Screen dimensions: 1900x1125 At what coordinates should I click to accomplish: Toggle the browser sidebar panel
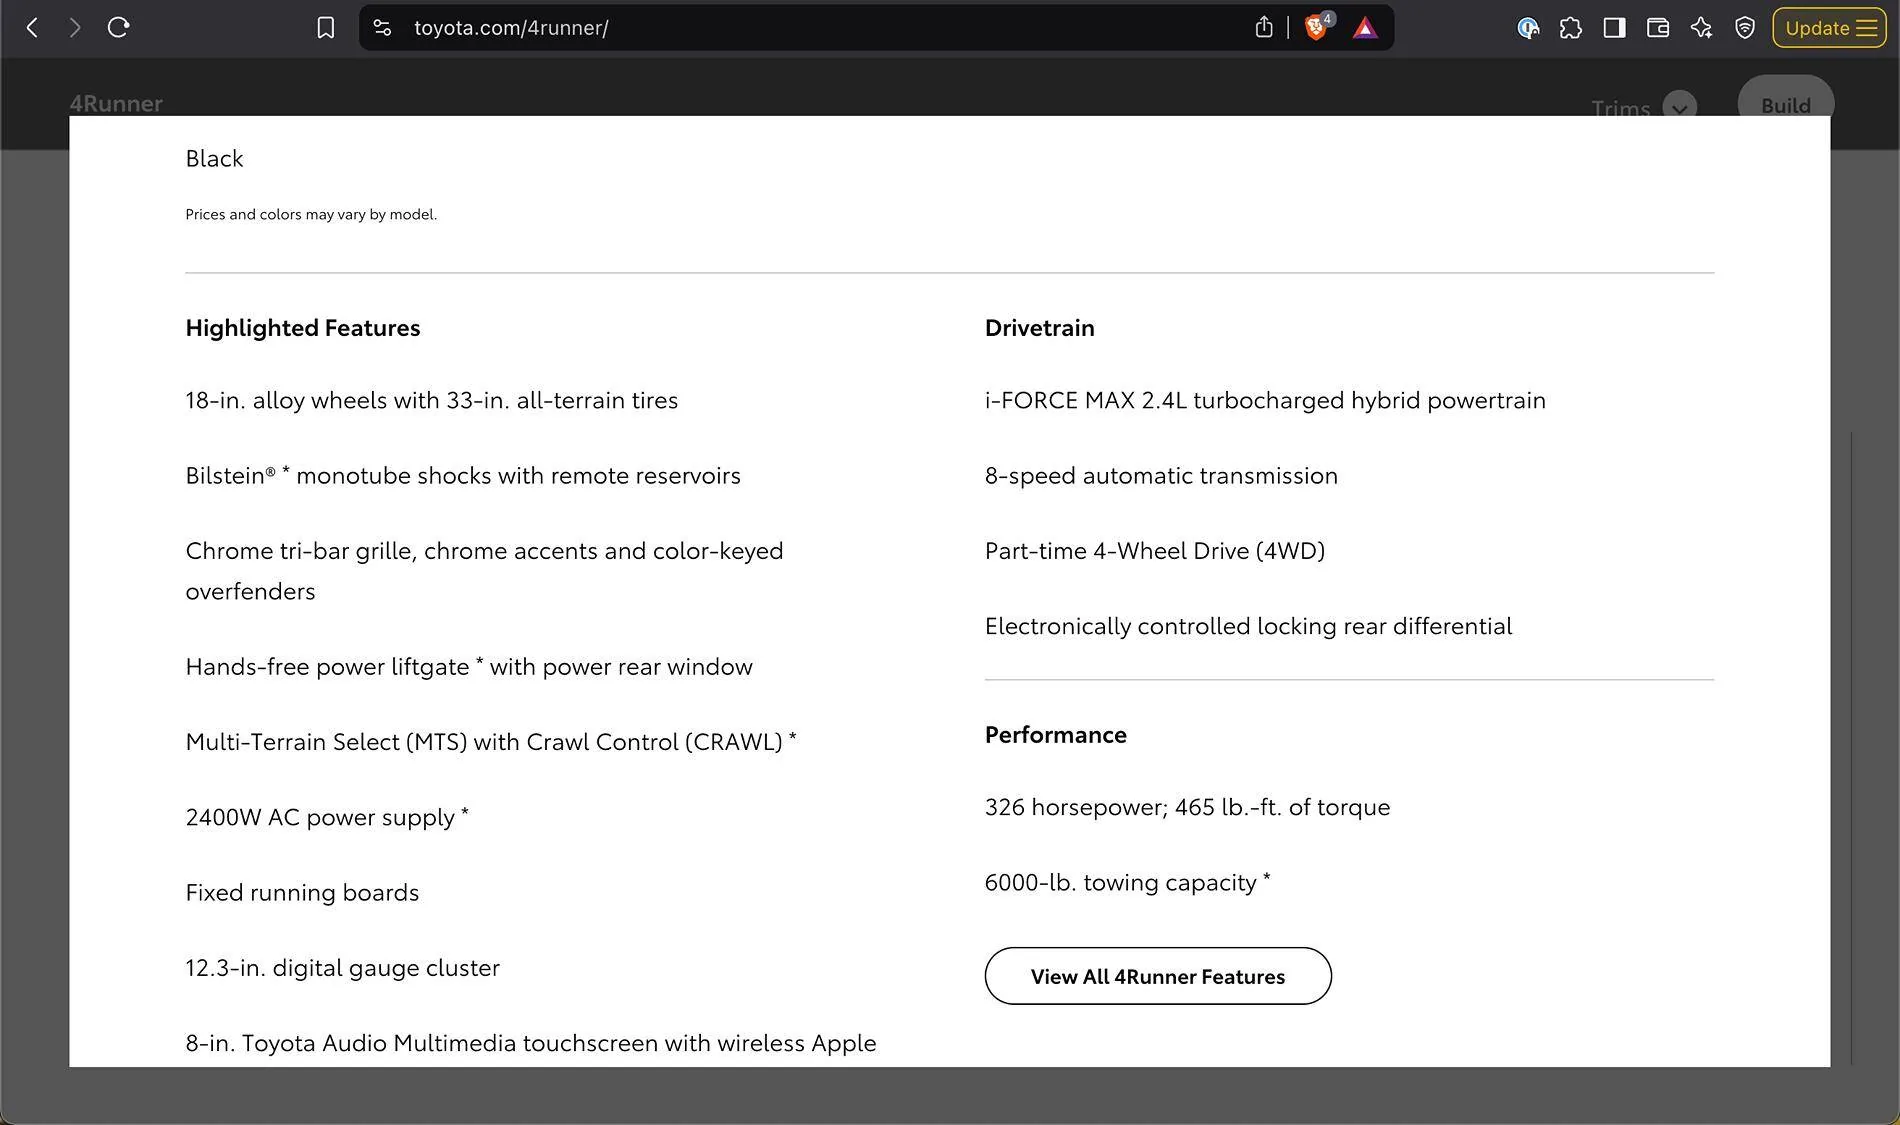click(x=1614, y=28)
